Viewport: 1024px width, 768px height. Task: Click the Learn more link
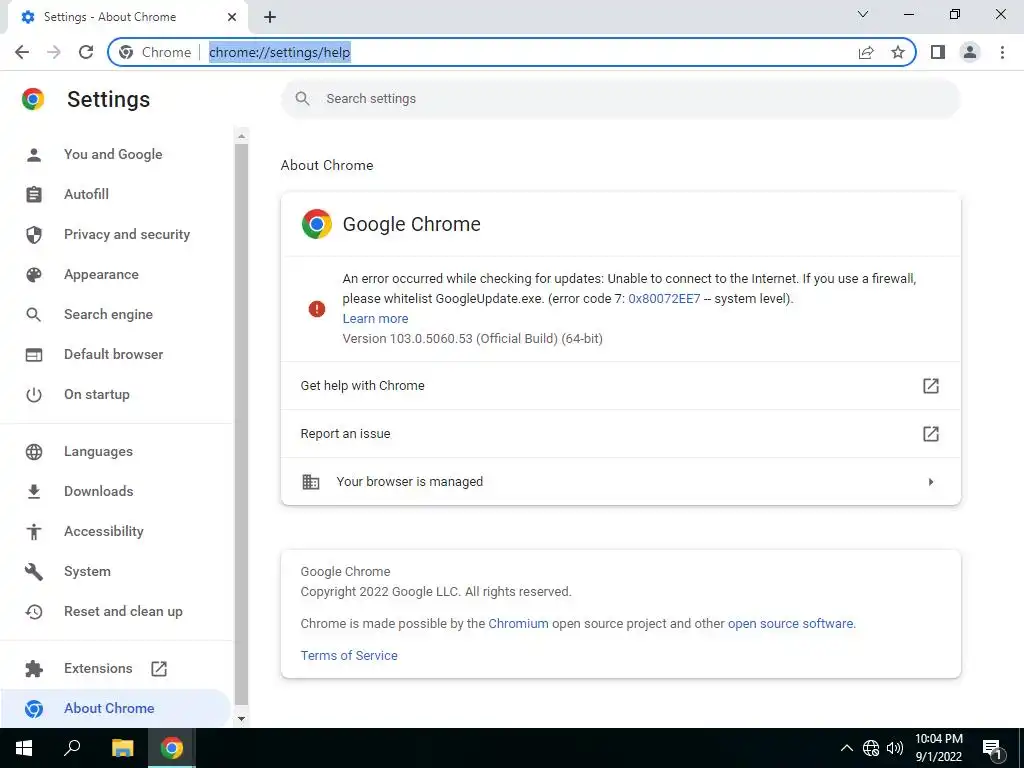pyautogui.click(x=376, y=319)
